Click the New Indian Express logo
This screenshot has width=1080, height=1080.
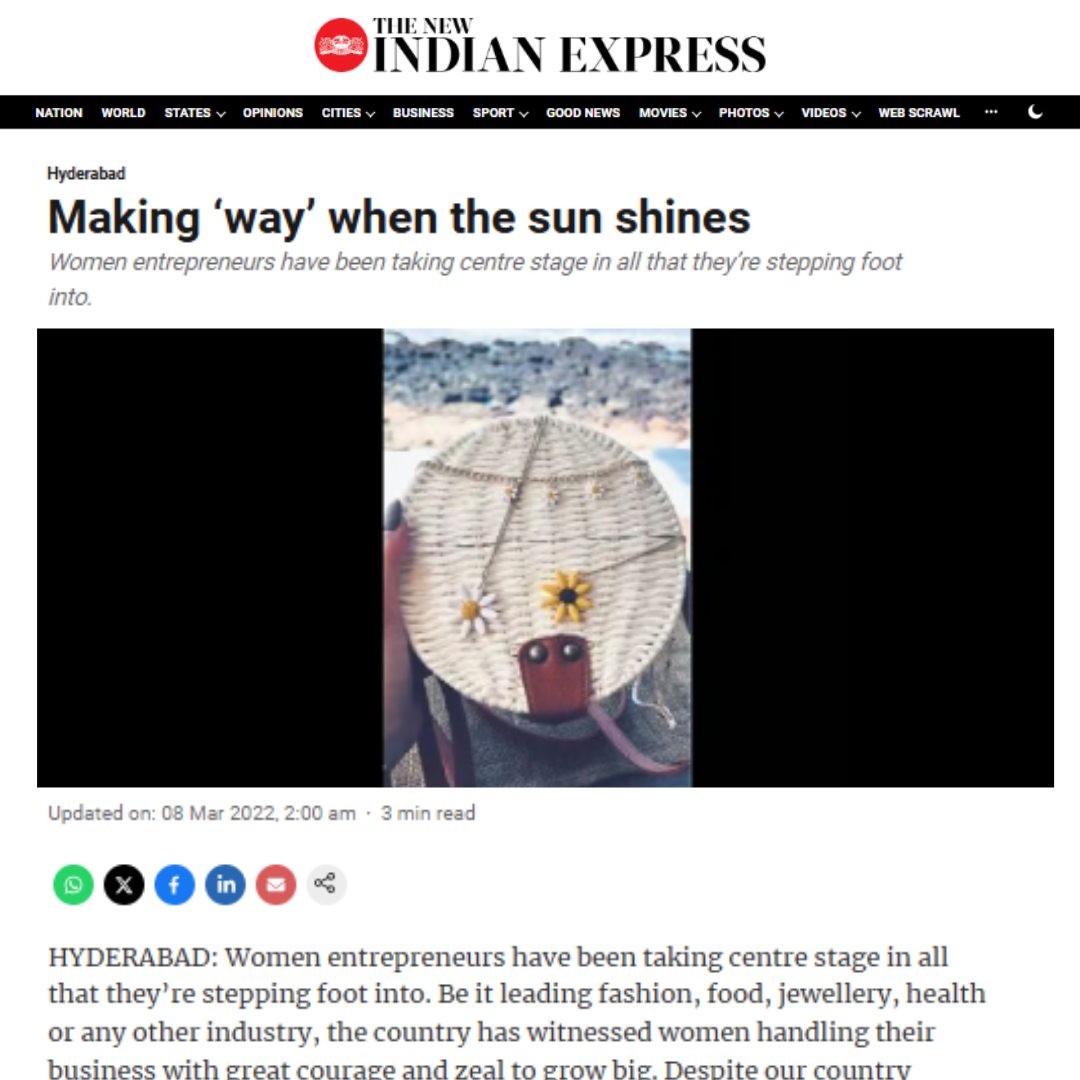pyautogui.click(x=540, y=45)
